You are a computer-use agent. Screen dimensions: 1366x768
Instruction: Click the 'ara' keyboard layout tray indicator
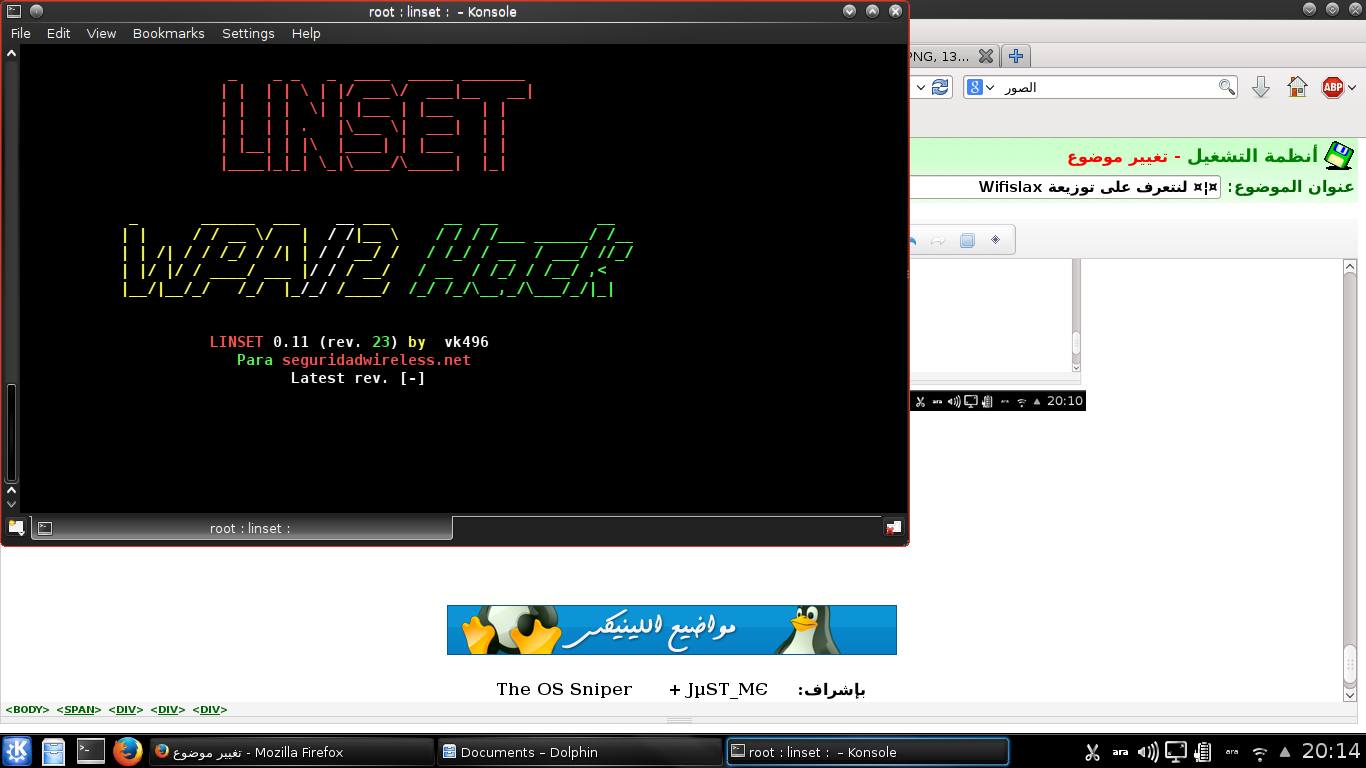1120,752
